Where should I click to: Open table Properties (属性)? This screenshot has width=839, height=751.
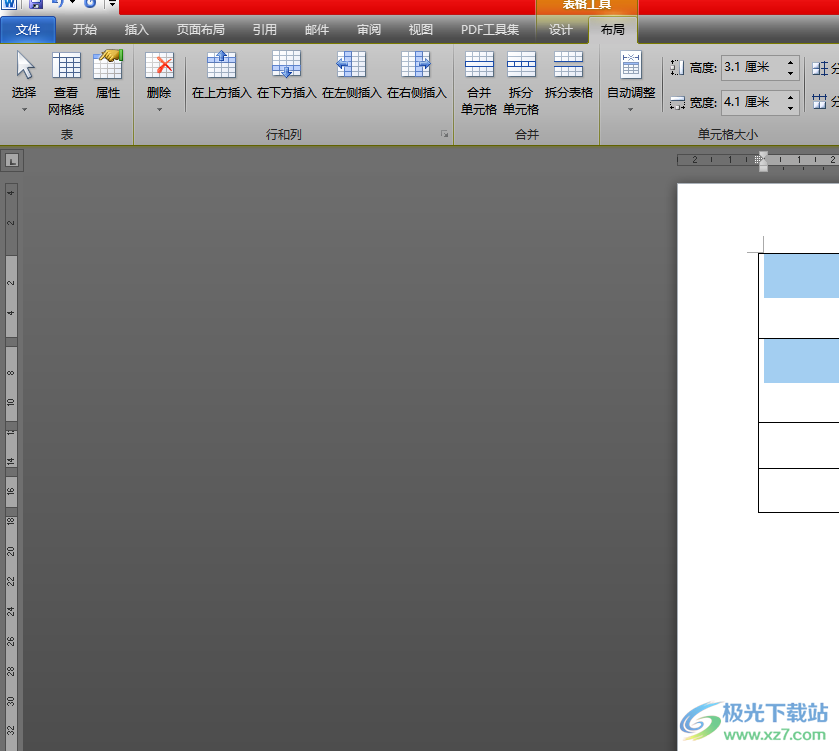click(x=108, y=75)
